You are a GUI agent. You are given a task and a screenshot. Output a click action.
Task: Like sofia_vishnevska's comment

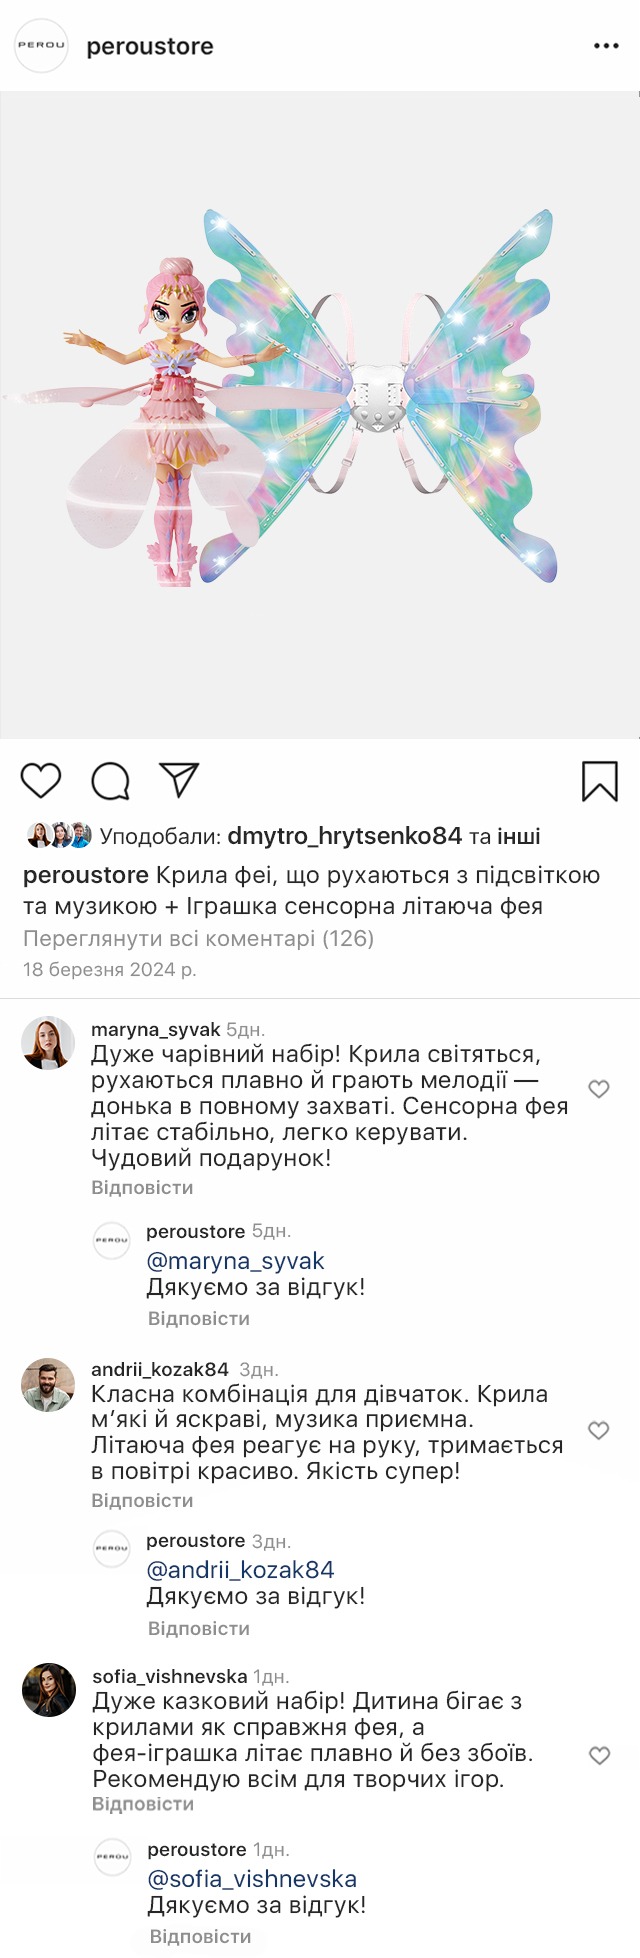(599, 1755)
